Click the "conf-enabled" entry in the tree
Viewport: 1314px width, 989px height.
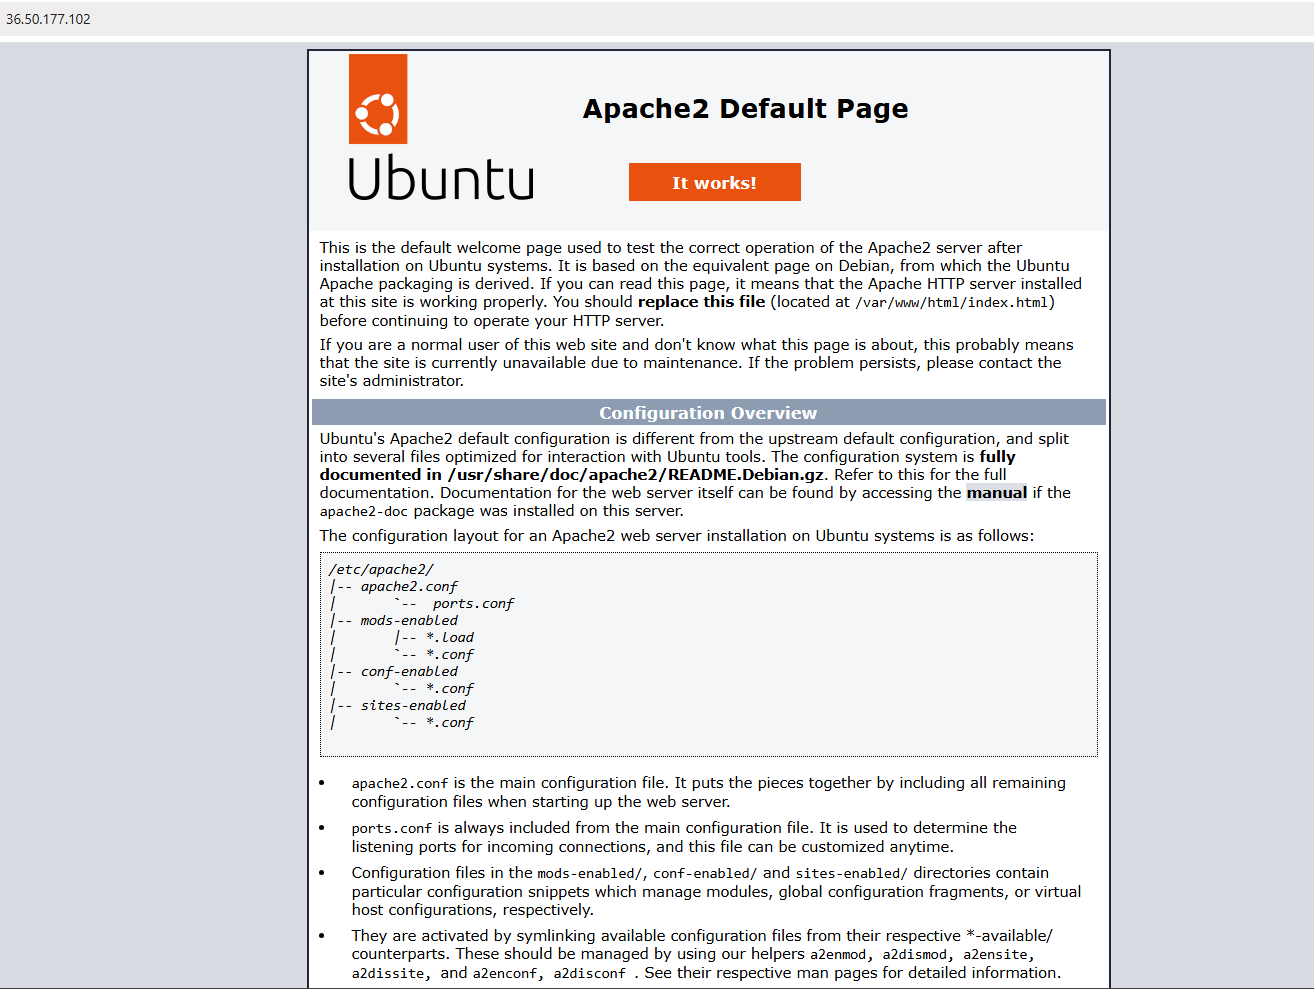[409, 672]
